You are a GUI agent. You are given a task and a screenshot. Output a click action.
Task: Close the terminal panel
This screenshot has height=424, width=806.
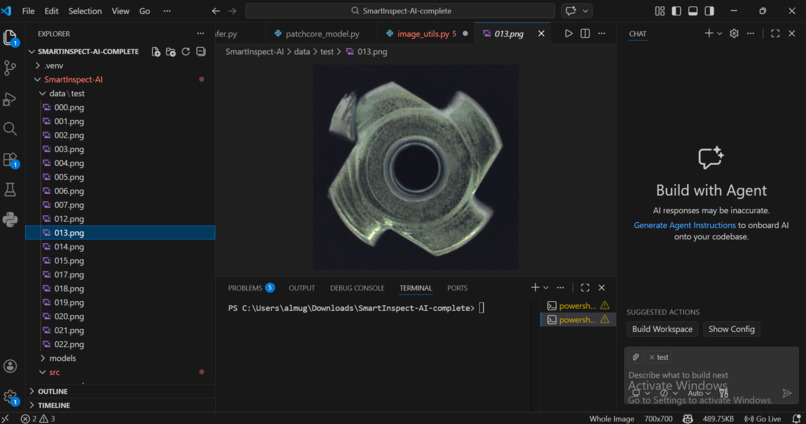click(601, 288)
